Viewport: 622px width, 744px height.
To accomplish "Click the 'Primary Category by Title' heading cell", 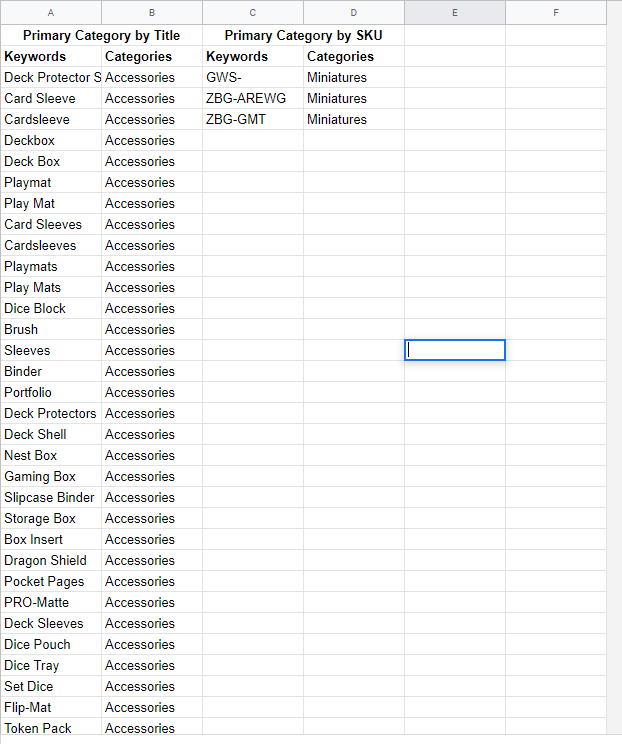I will [102, 36].
